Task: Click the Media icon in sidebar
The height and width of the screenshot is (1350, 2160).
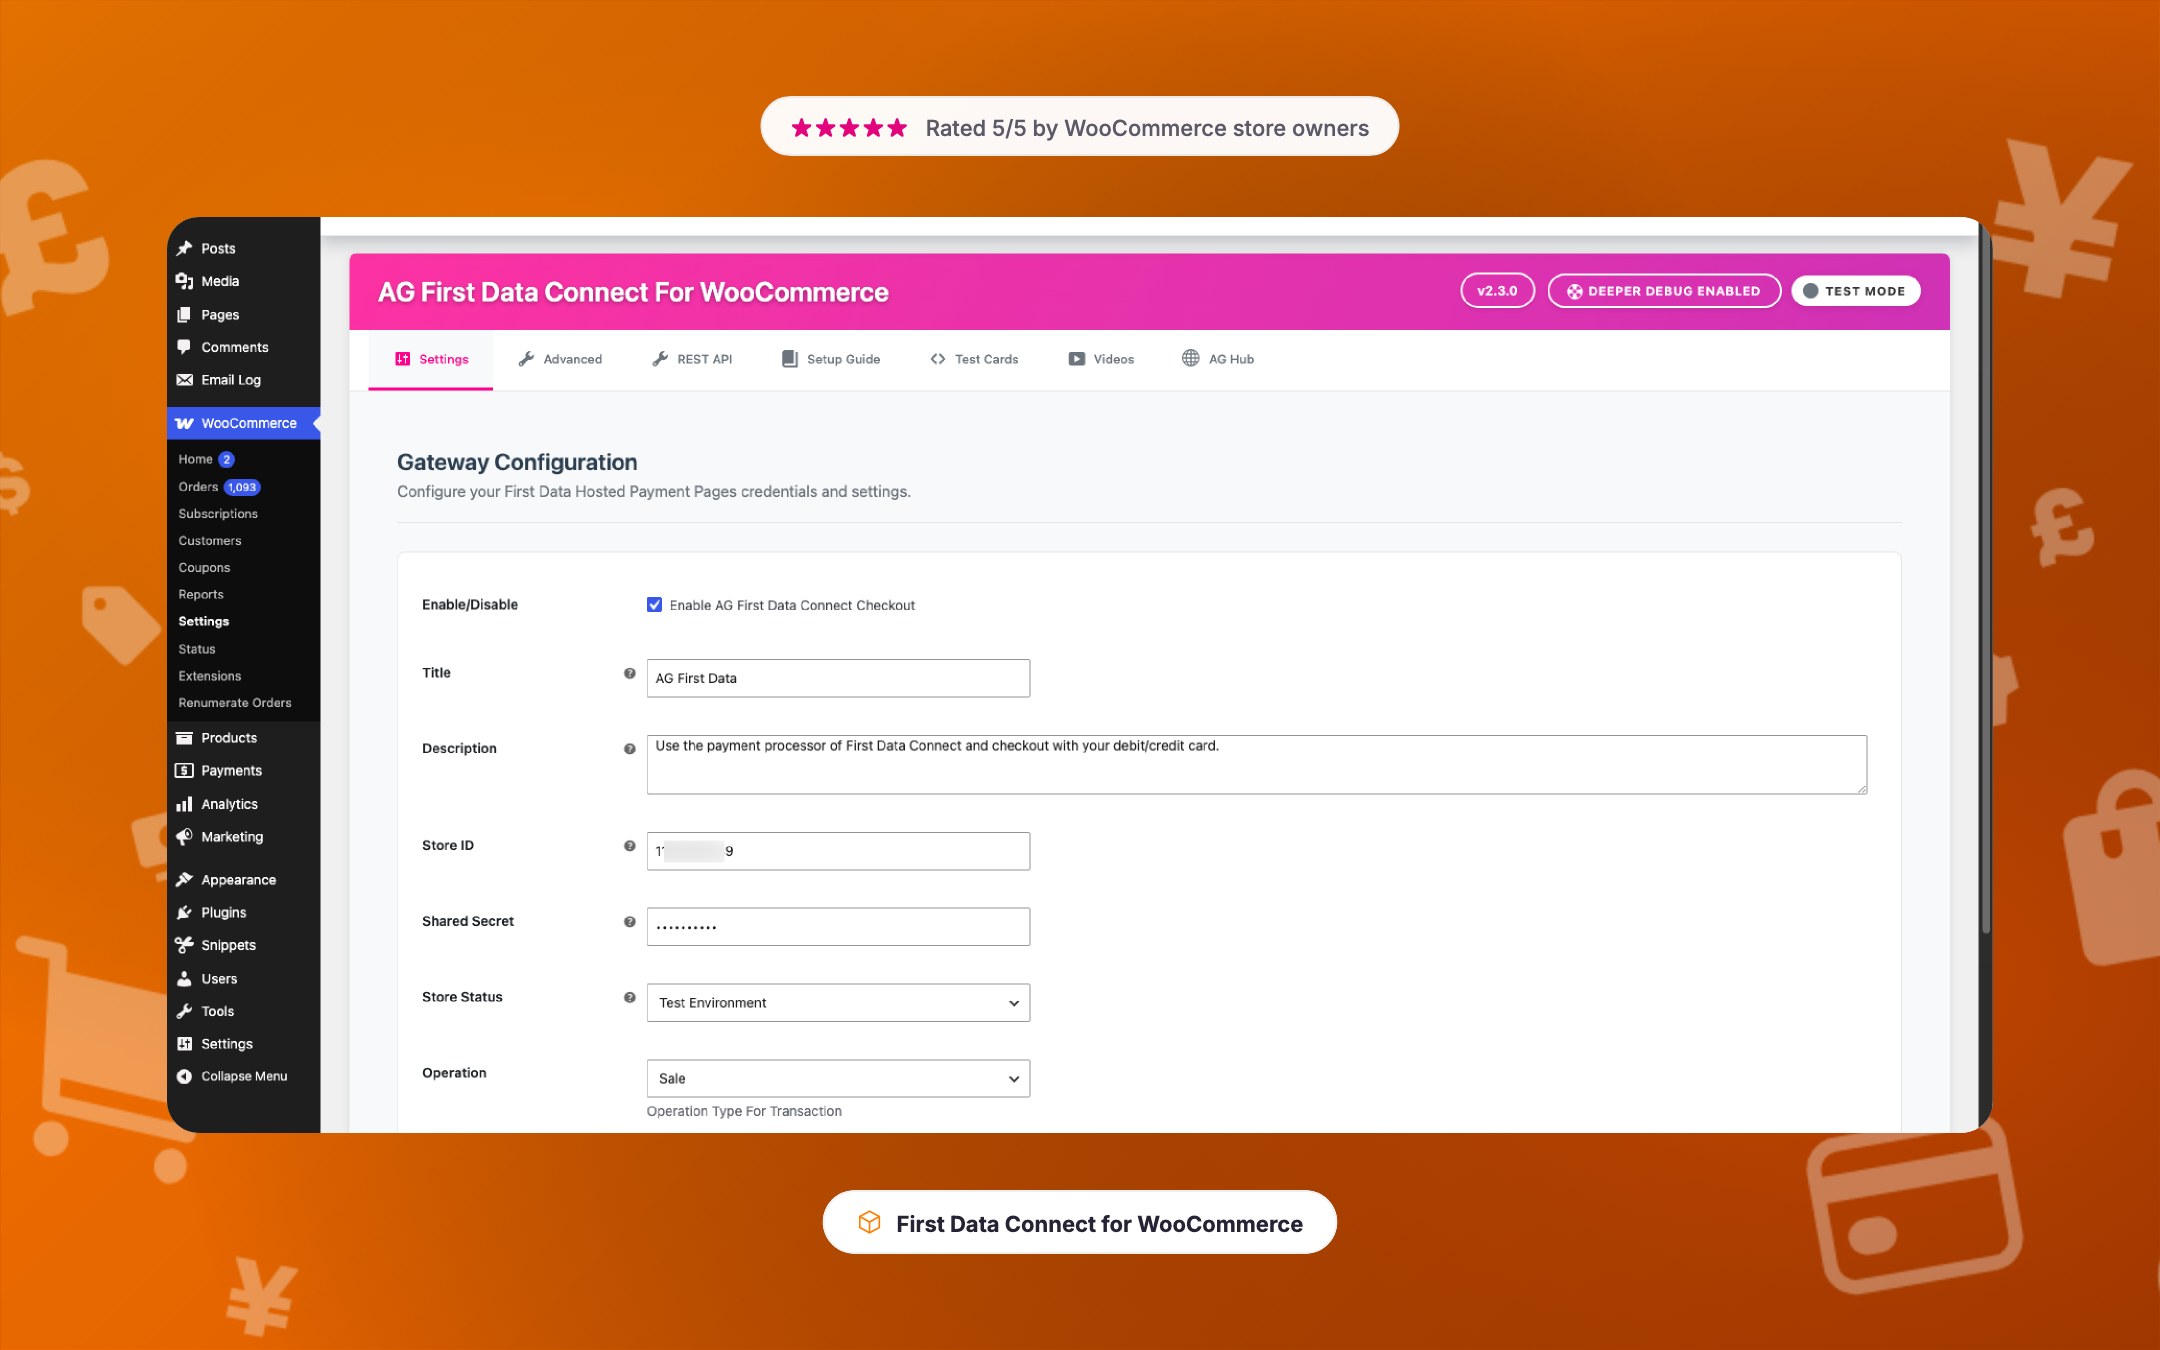Action: [184, 281]
